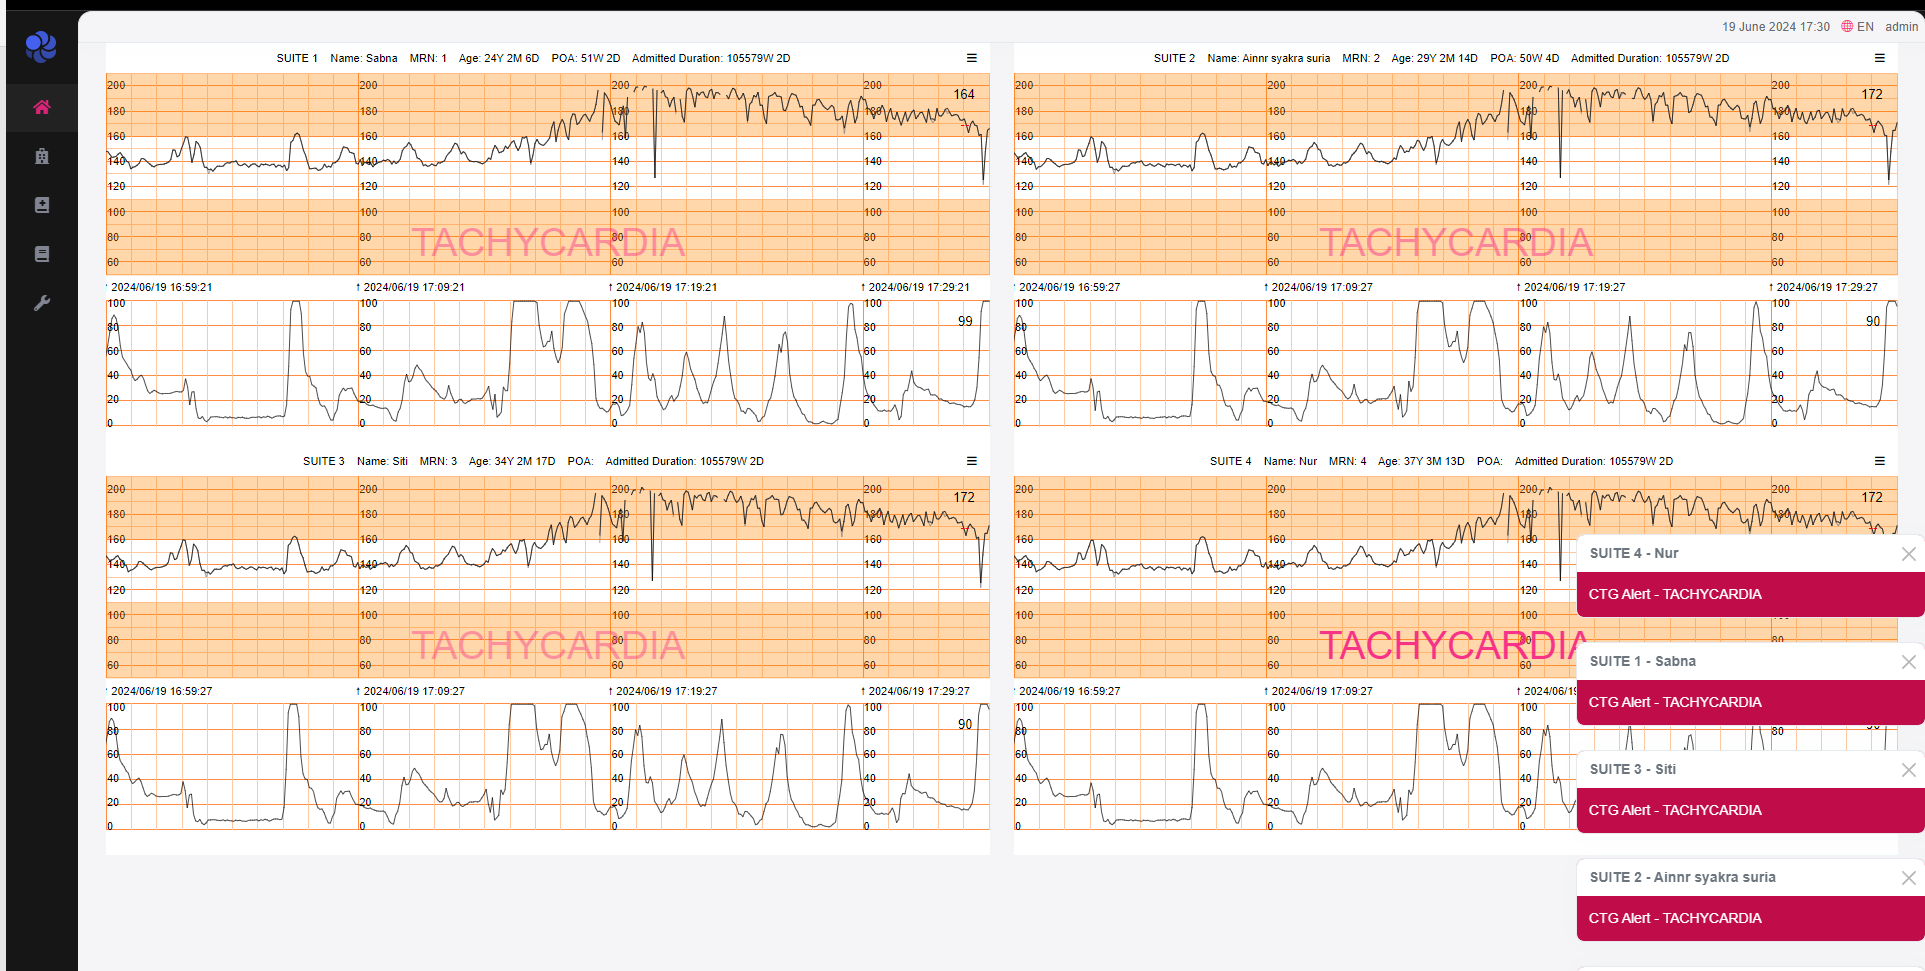Click the globe language icon
The height and width of the screenshot is (971, 1925).
[1847, 27]
